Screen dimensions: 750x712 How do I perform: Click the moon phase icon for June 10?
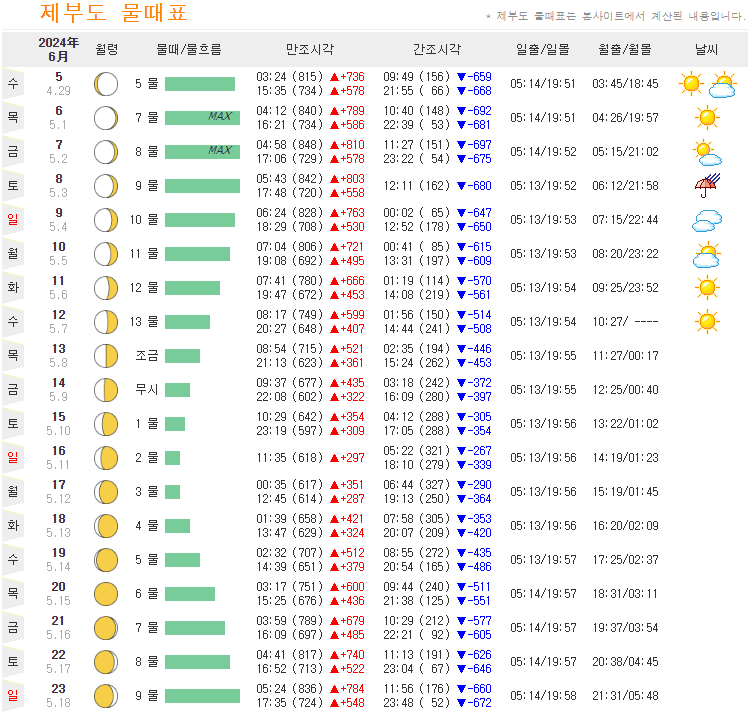point(106,254)
